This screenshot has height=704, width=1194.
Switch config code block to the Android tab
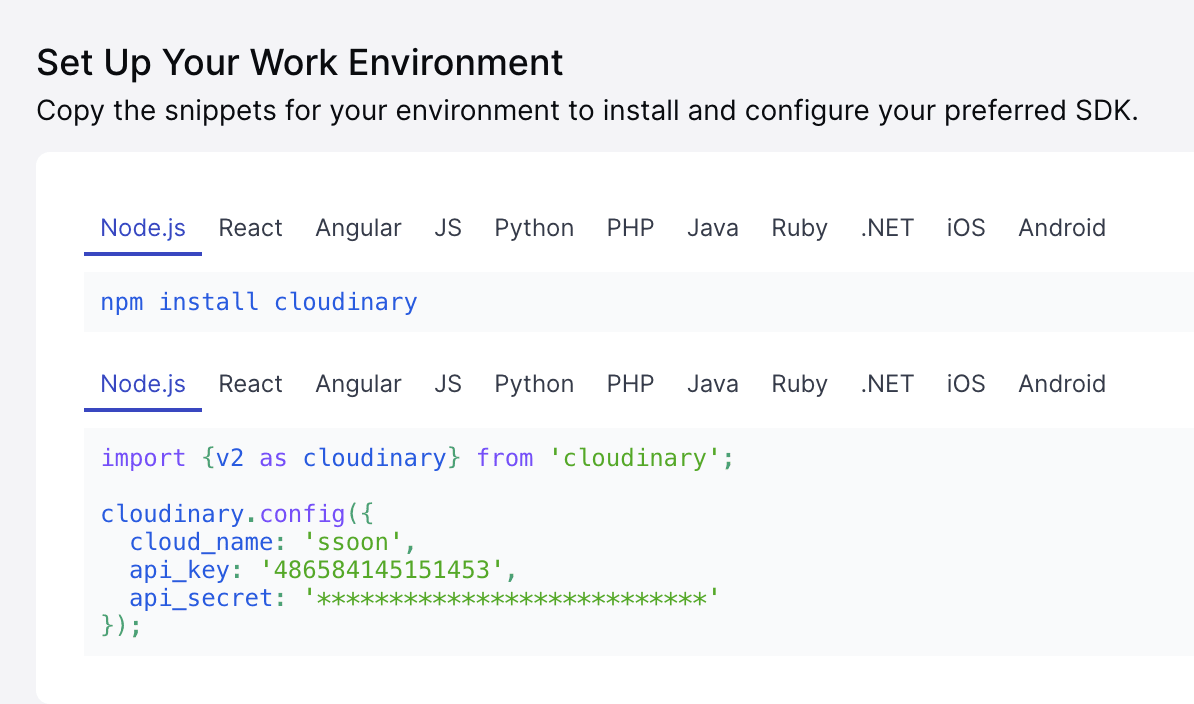click(1062, 384)
